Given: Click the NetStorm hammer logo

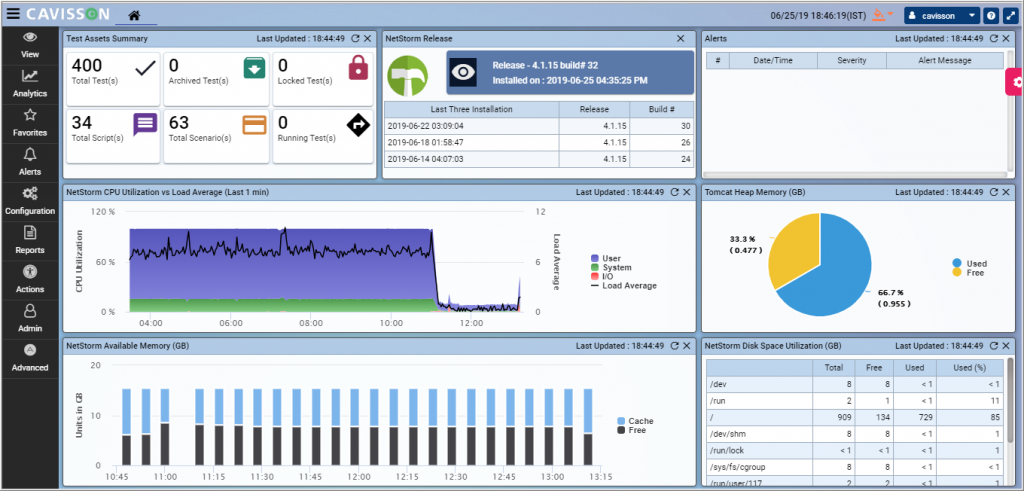Looking at the screenshot, I should click(x=408, y=76).
